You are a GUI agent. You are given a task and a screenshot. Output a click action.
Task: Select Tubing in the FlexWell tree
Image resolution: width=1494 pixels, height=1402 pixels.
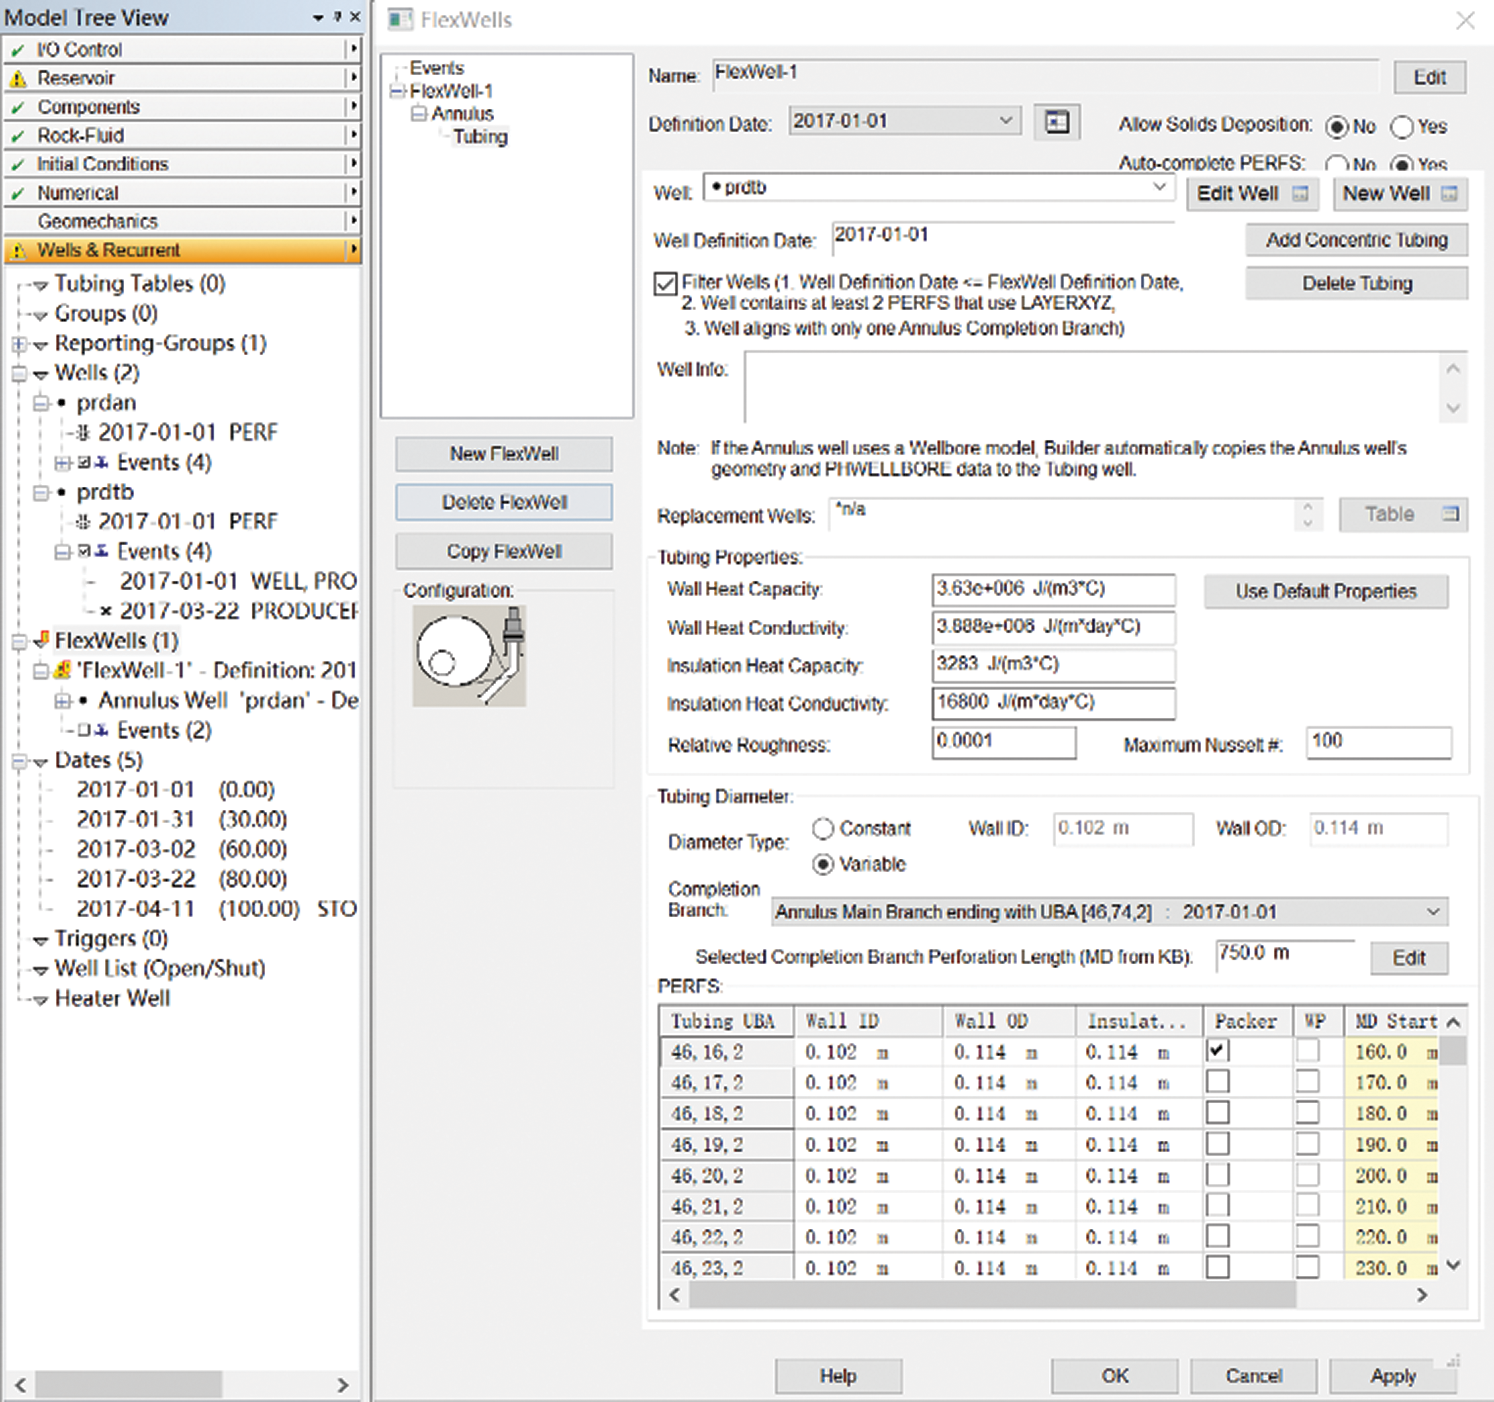(480, 137)
